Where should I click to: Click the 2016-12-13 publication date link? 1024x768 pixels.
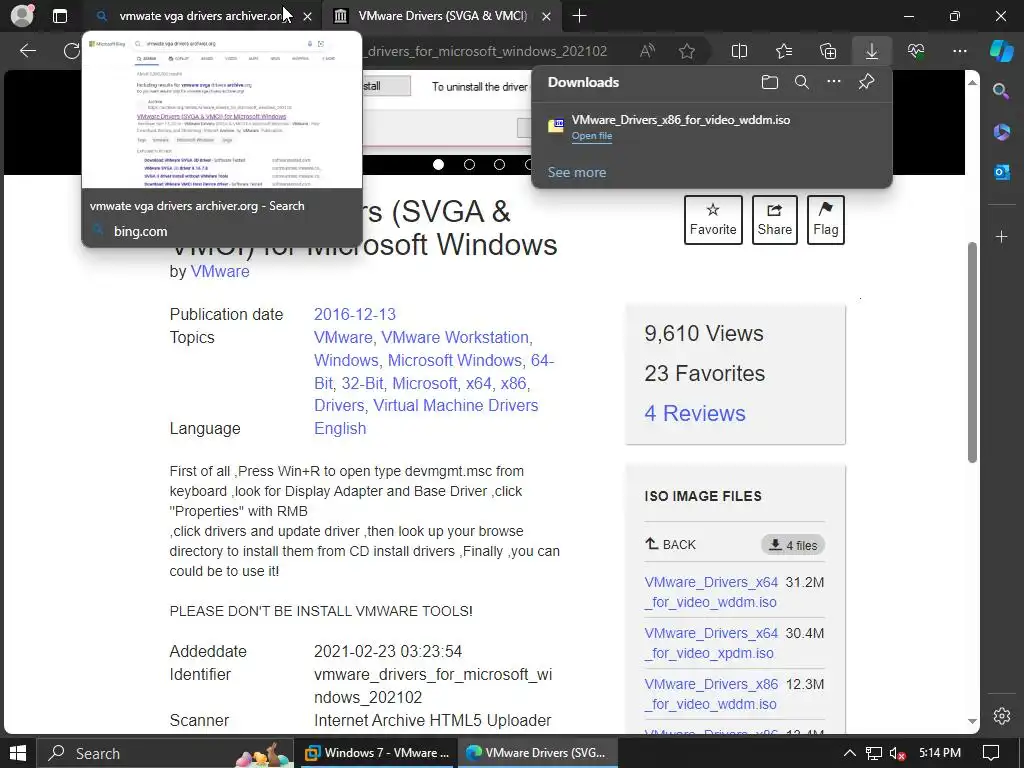pyautogui.click(x=355, y=315)
